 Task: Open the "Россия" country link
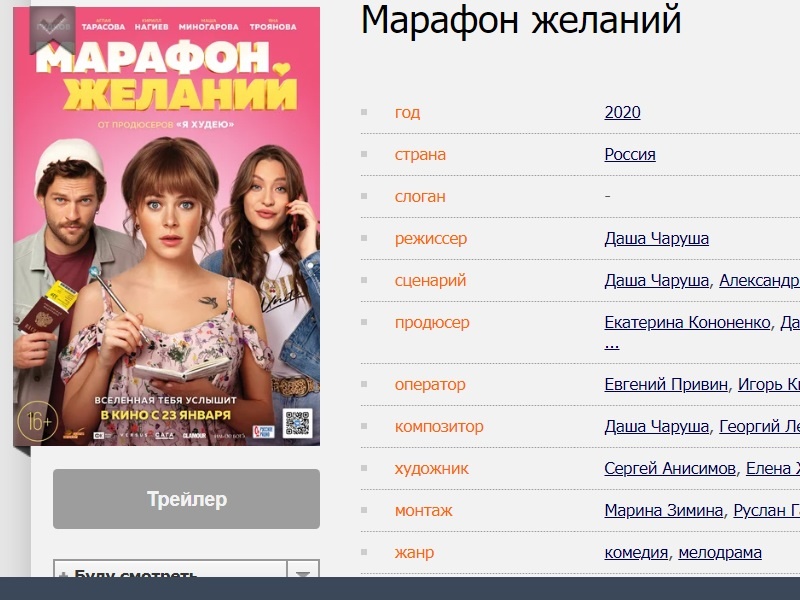631,155
